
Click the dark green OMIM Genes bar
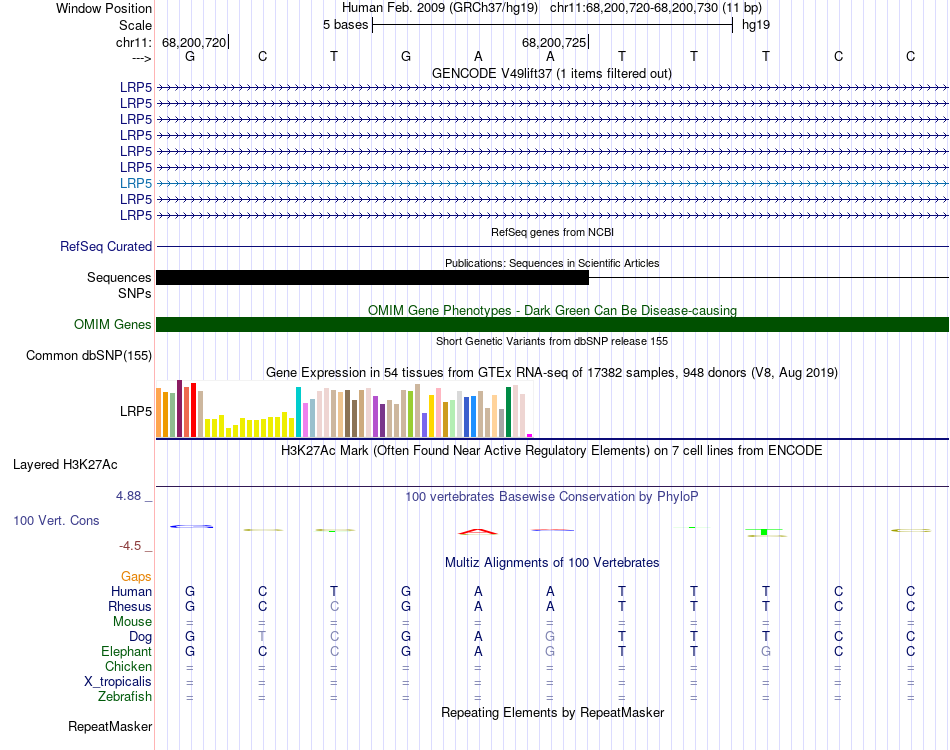coord(552,324)
